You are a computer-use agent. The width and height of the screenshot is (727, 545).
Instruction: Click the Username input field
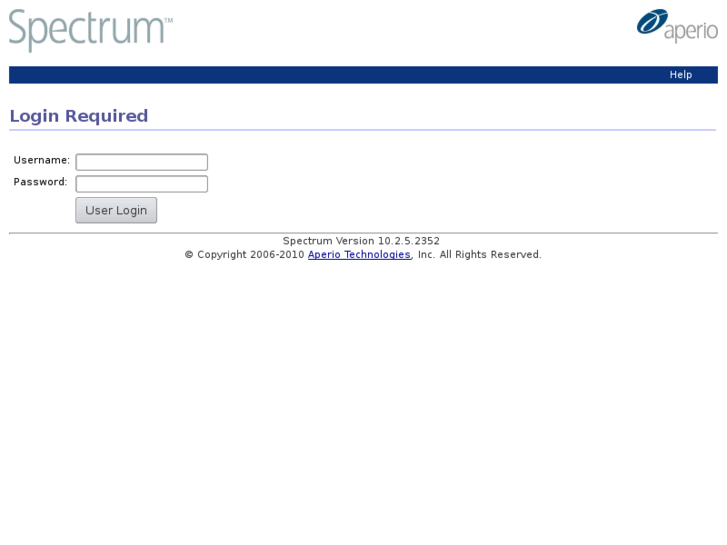[141, 162]
